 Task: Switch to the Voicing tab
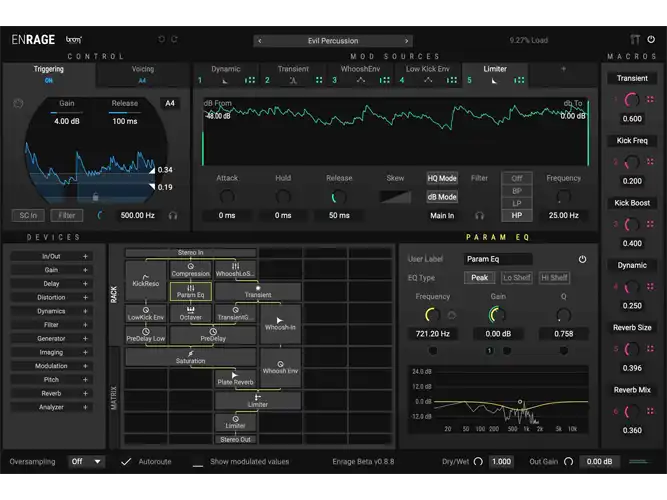pos(143,74)
